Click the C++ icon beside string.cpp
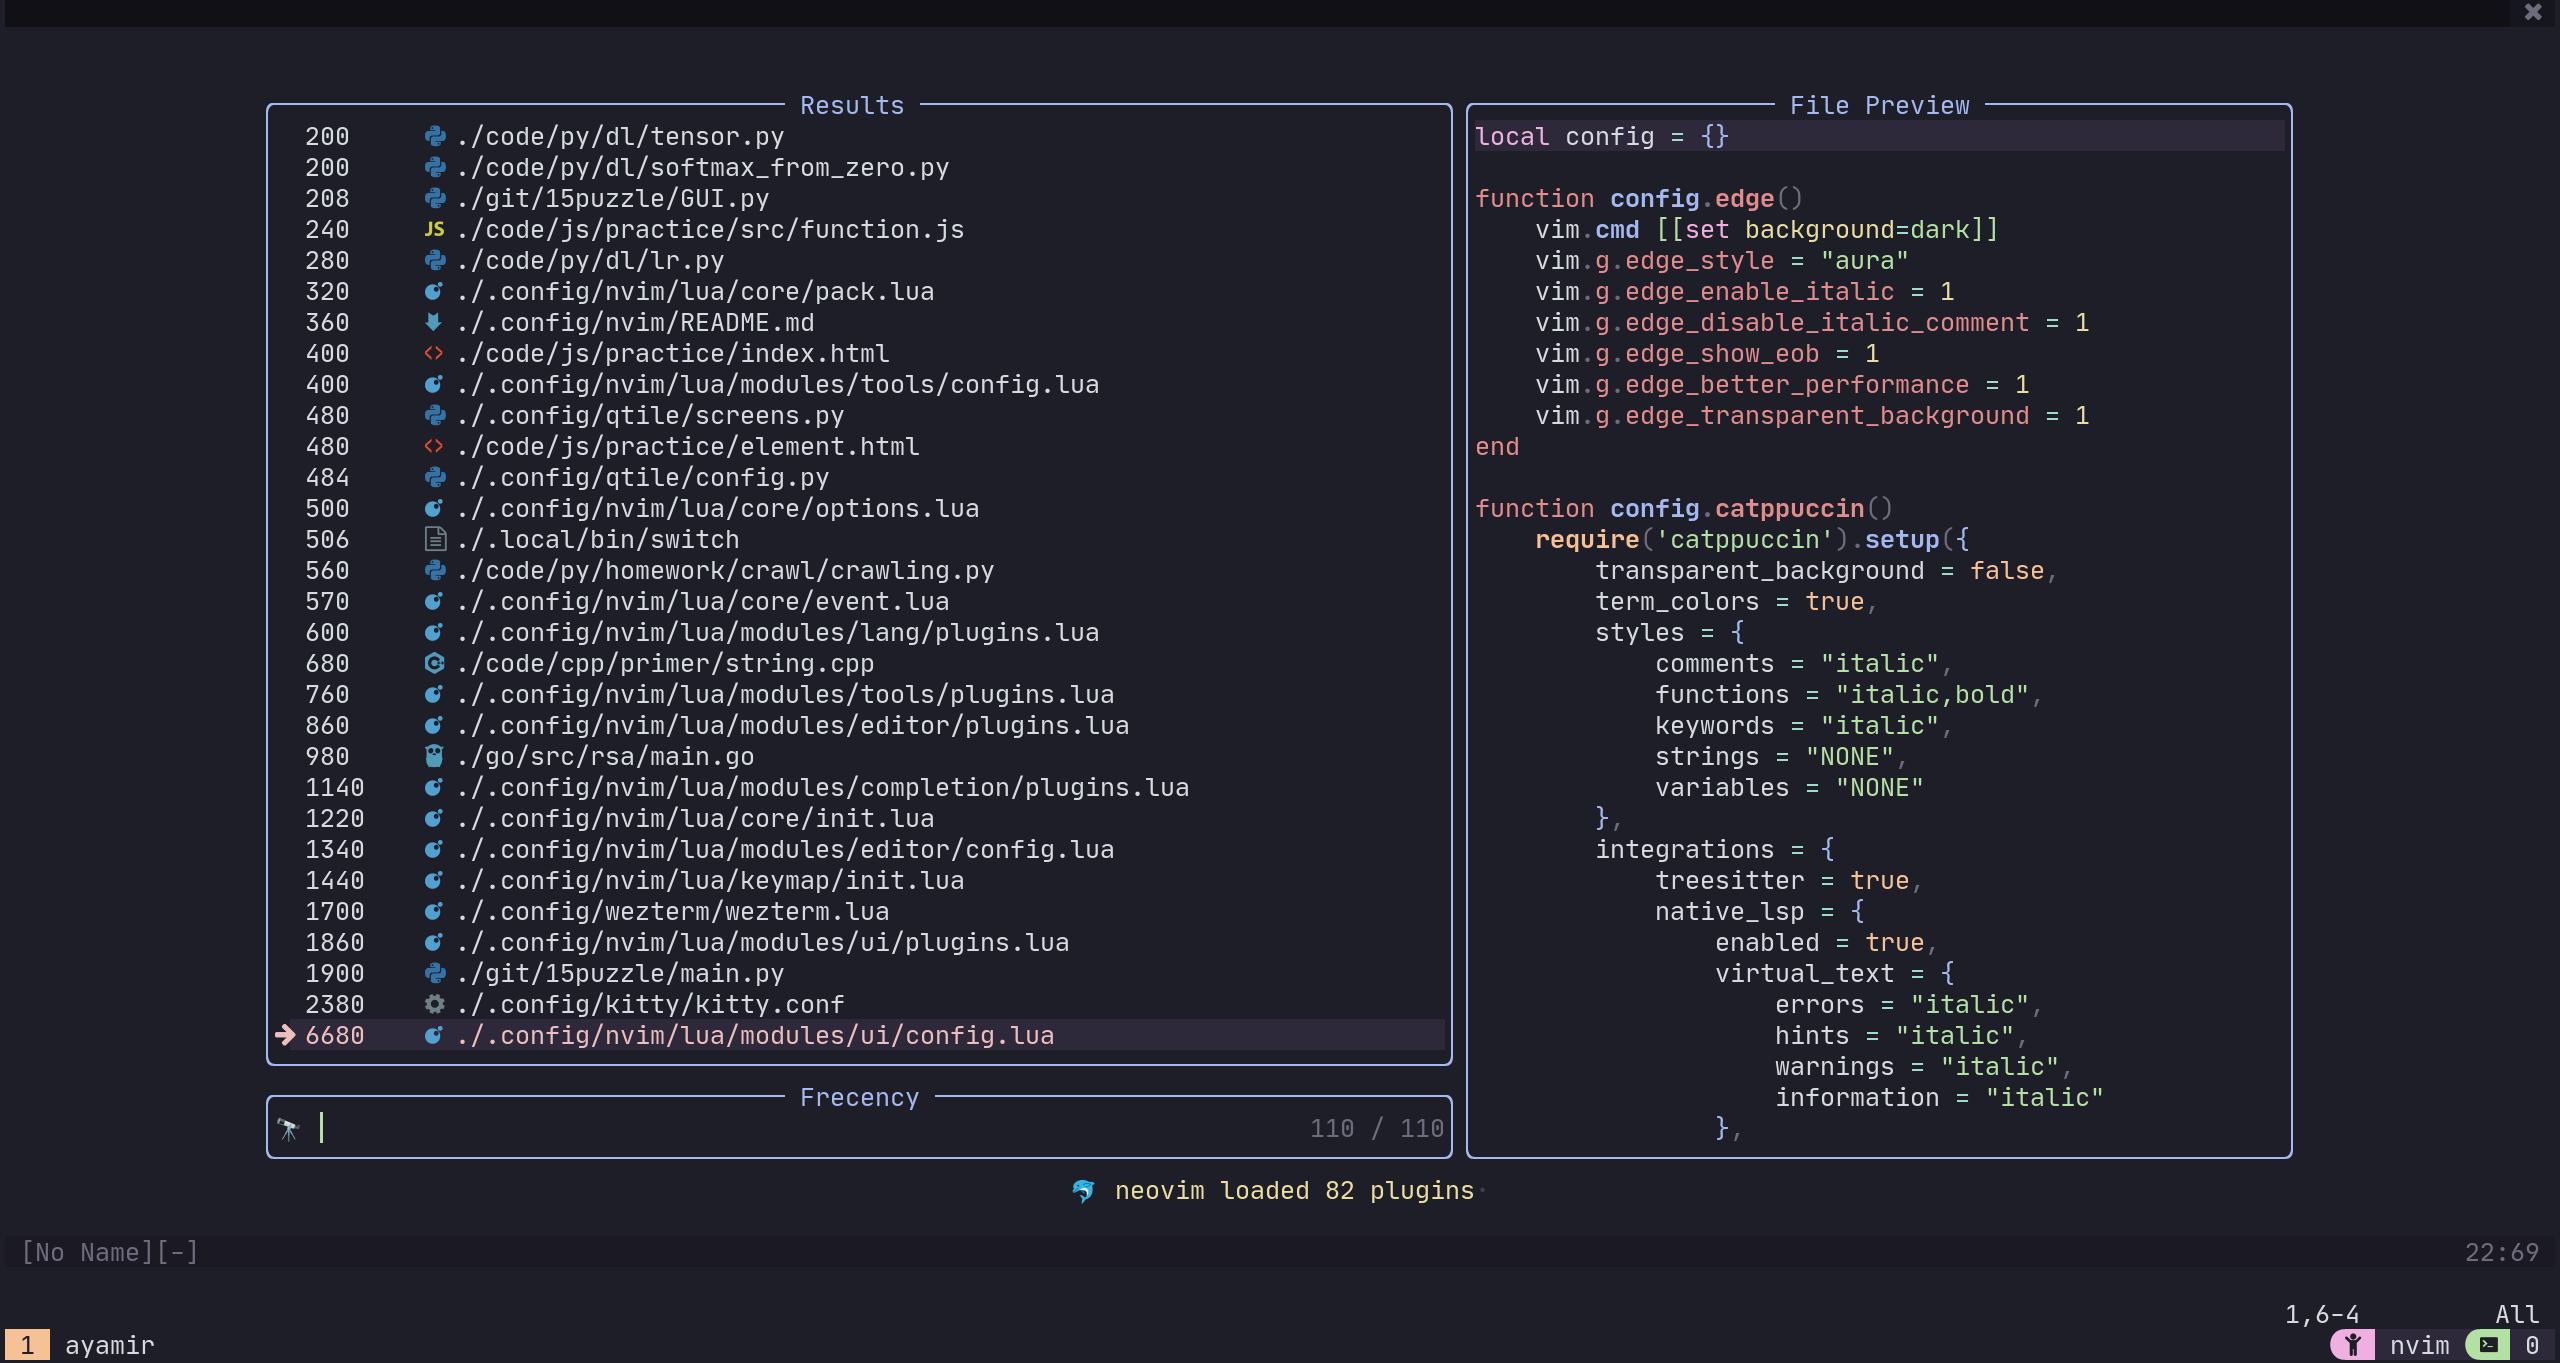2560x1363 pixels. point(434,664)
